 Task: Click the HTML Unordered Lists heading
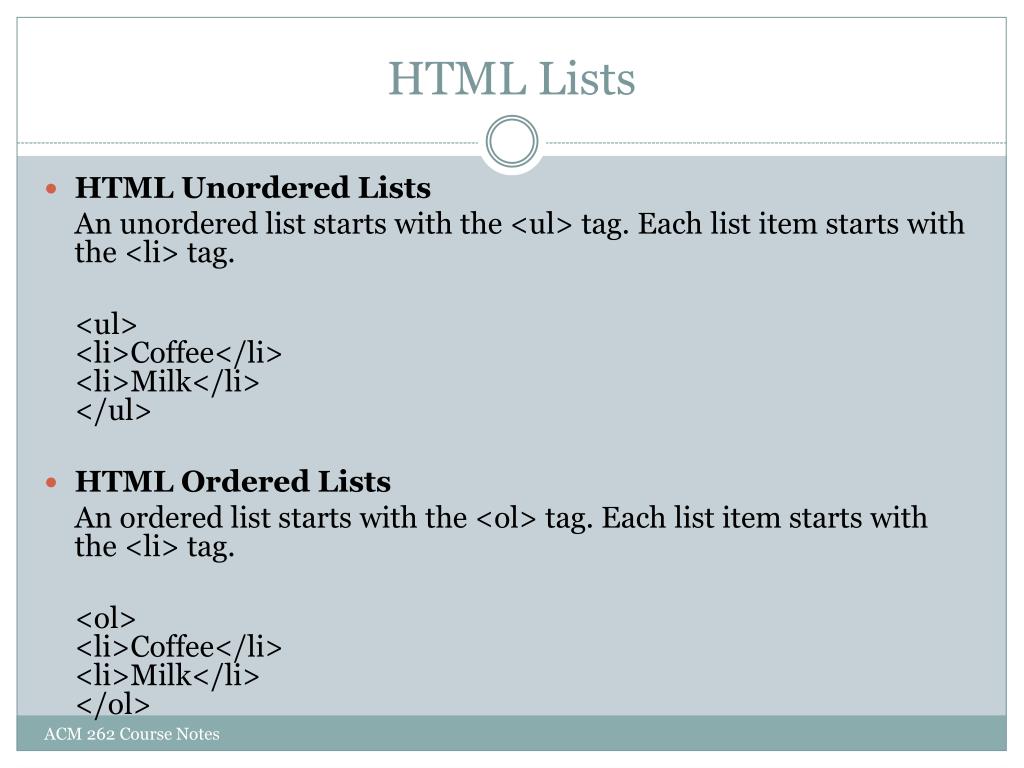253,188
